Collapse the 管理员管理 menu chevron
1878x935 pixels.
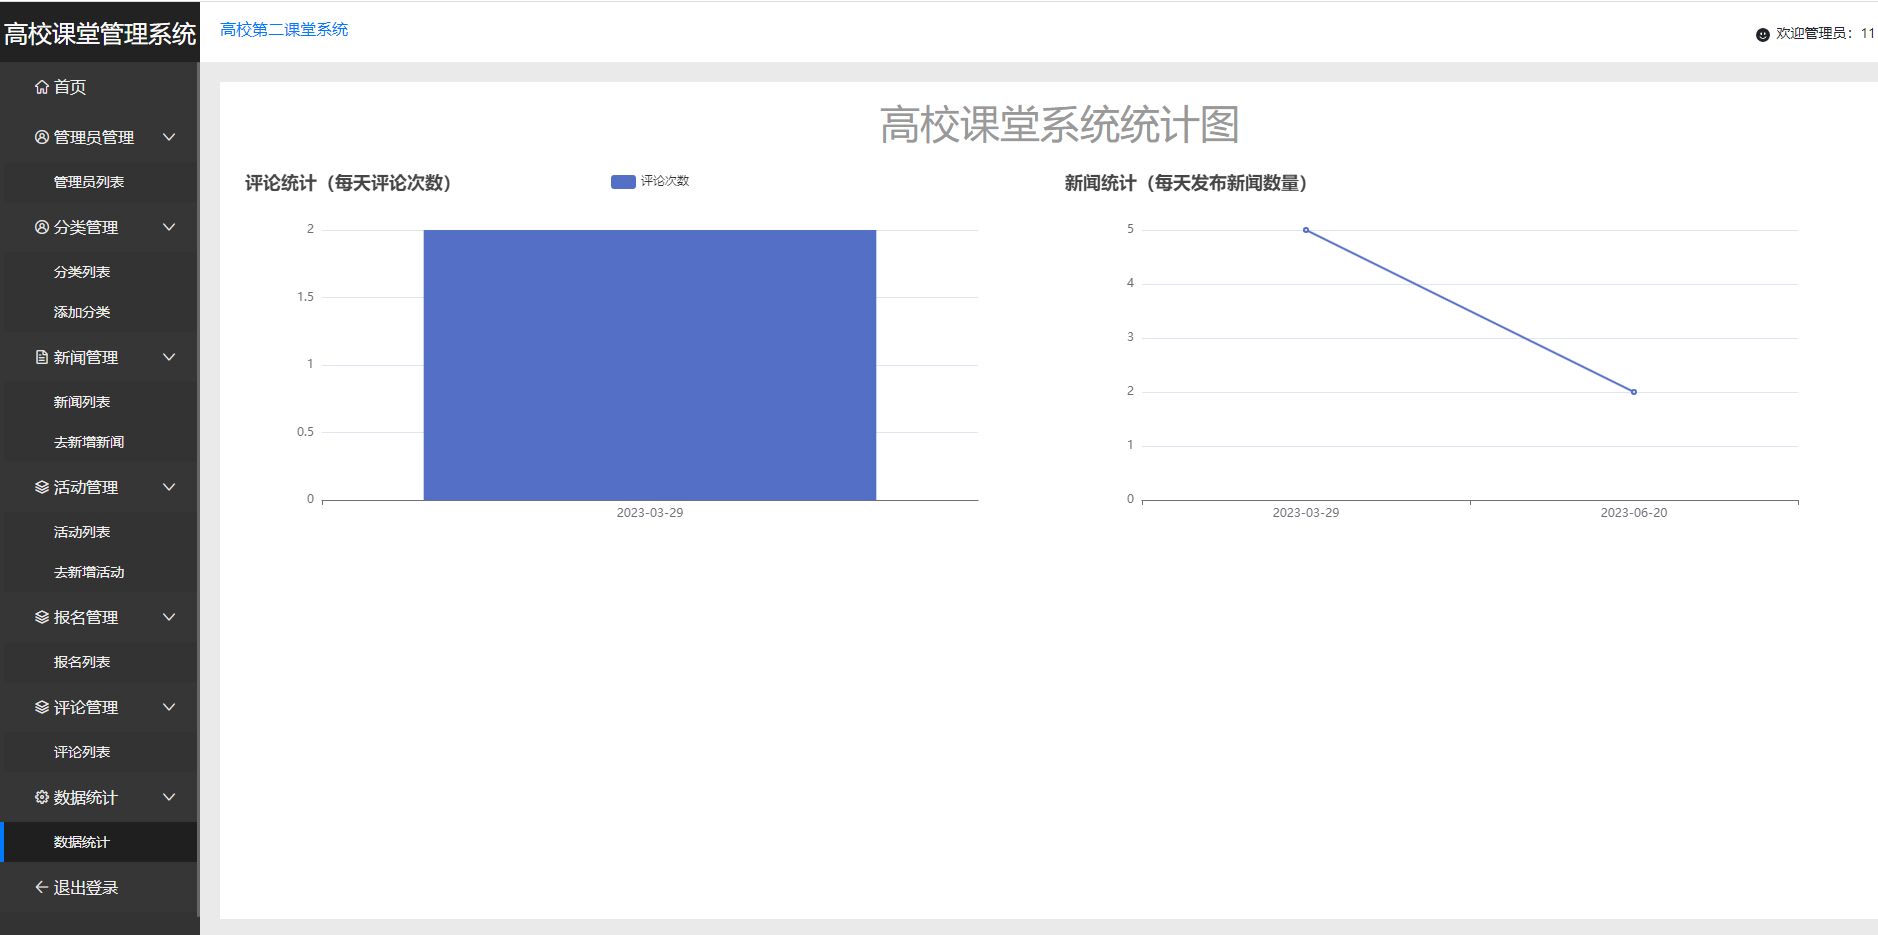(169, 137)
